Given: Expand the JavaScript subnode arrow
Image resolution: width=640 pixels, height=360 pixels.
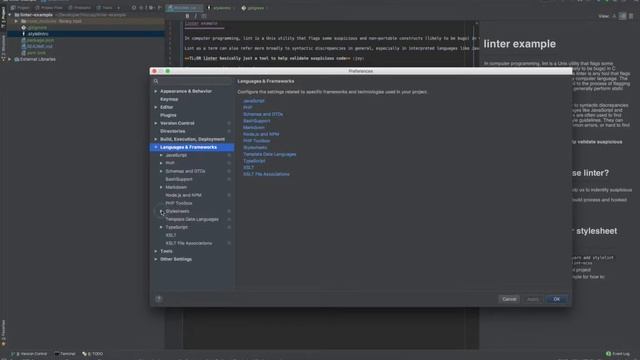Looking at the screenshot, I should click(161, 155).
